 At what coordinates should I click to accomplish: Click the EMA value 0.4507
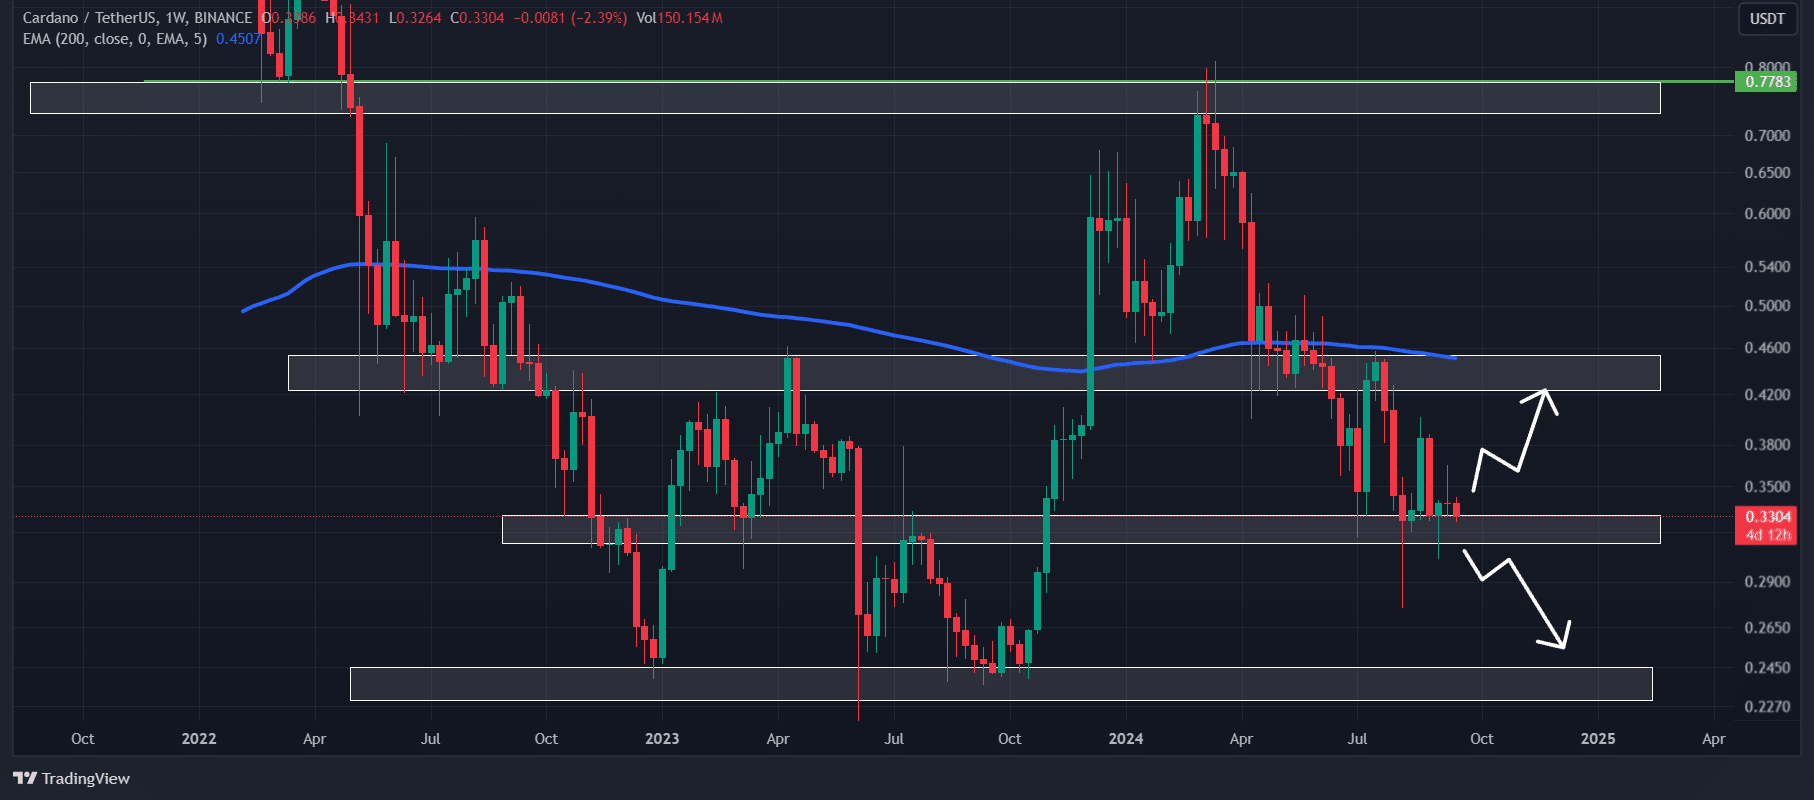point(238,39)
